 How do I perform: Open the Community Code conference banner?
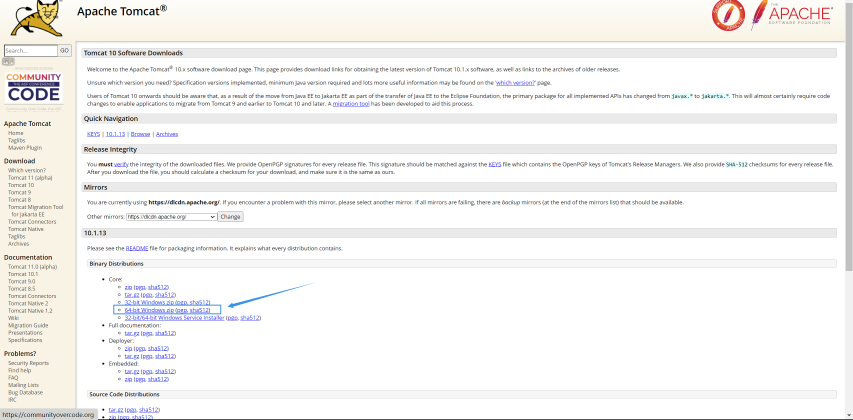tap(34, 88)
